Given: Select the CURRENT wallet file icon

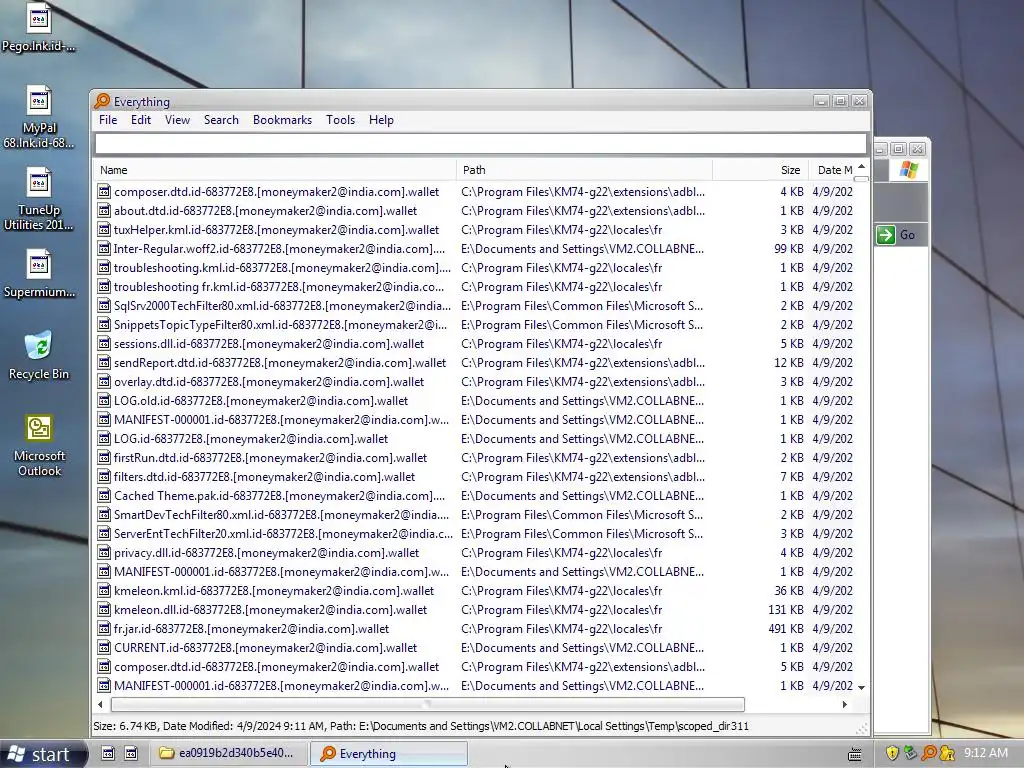Looking at the screenshot, I should 104,647.
